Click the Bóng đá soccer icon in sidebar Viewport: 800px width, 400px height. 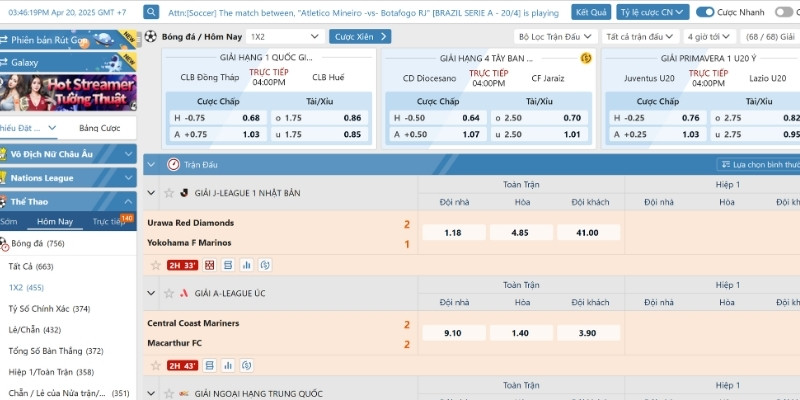coord(4,244)
